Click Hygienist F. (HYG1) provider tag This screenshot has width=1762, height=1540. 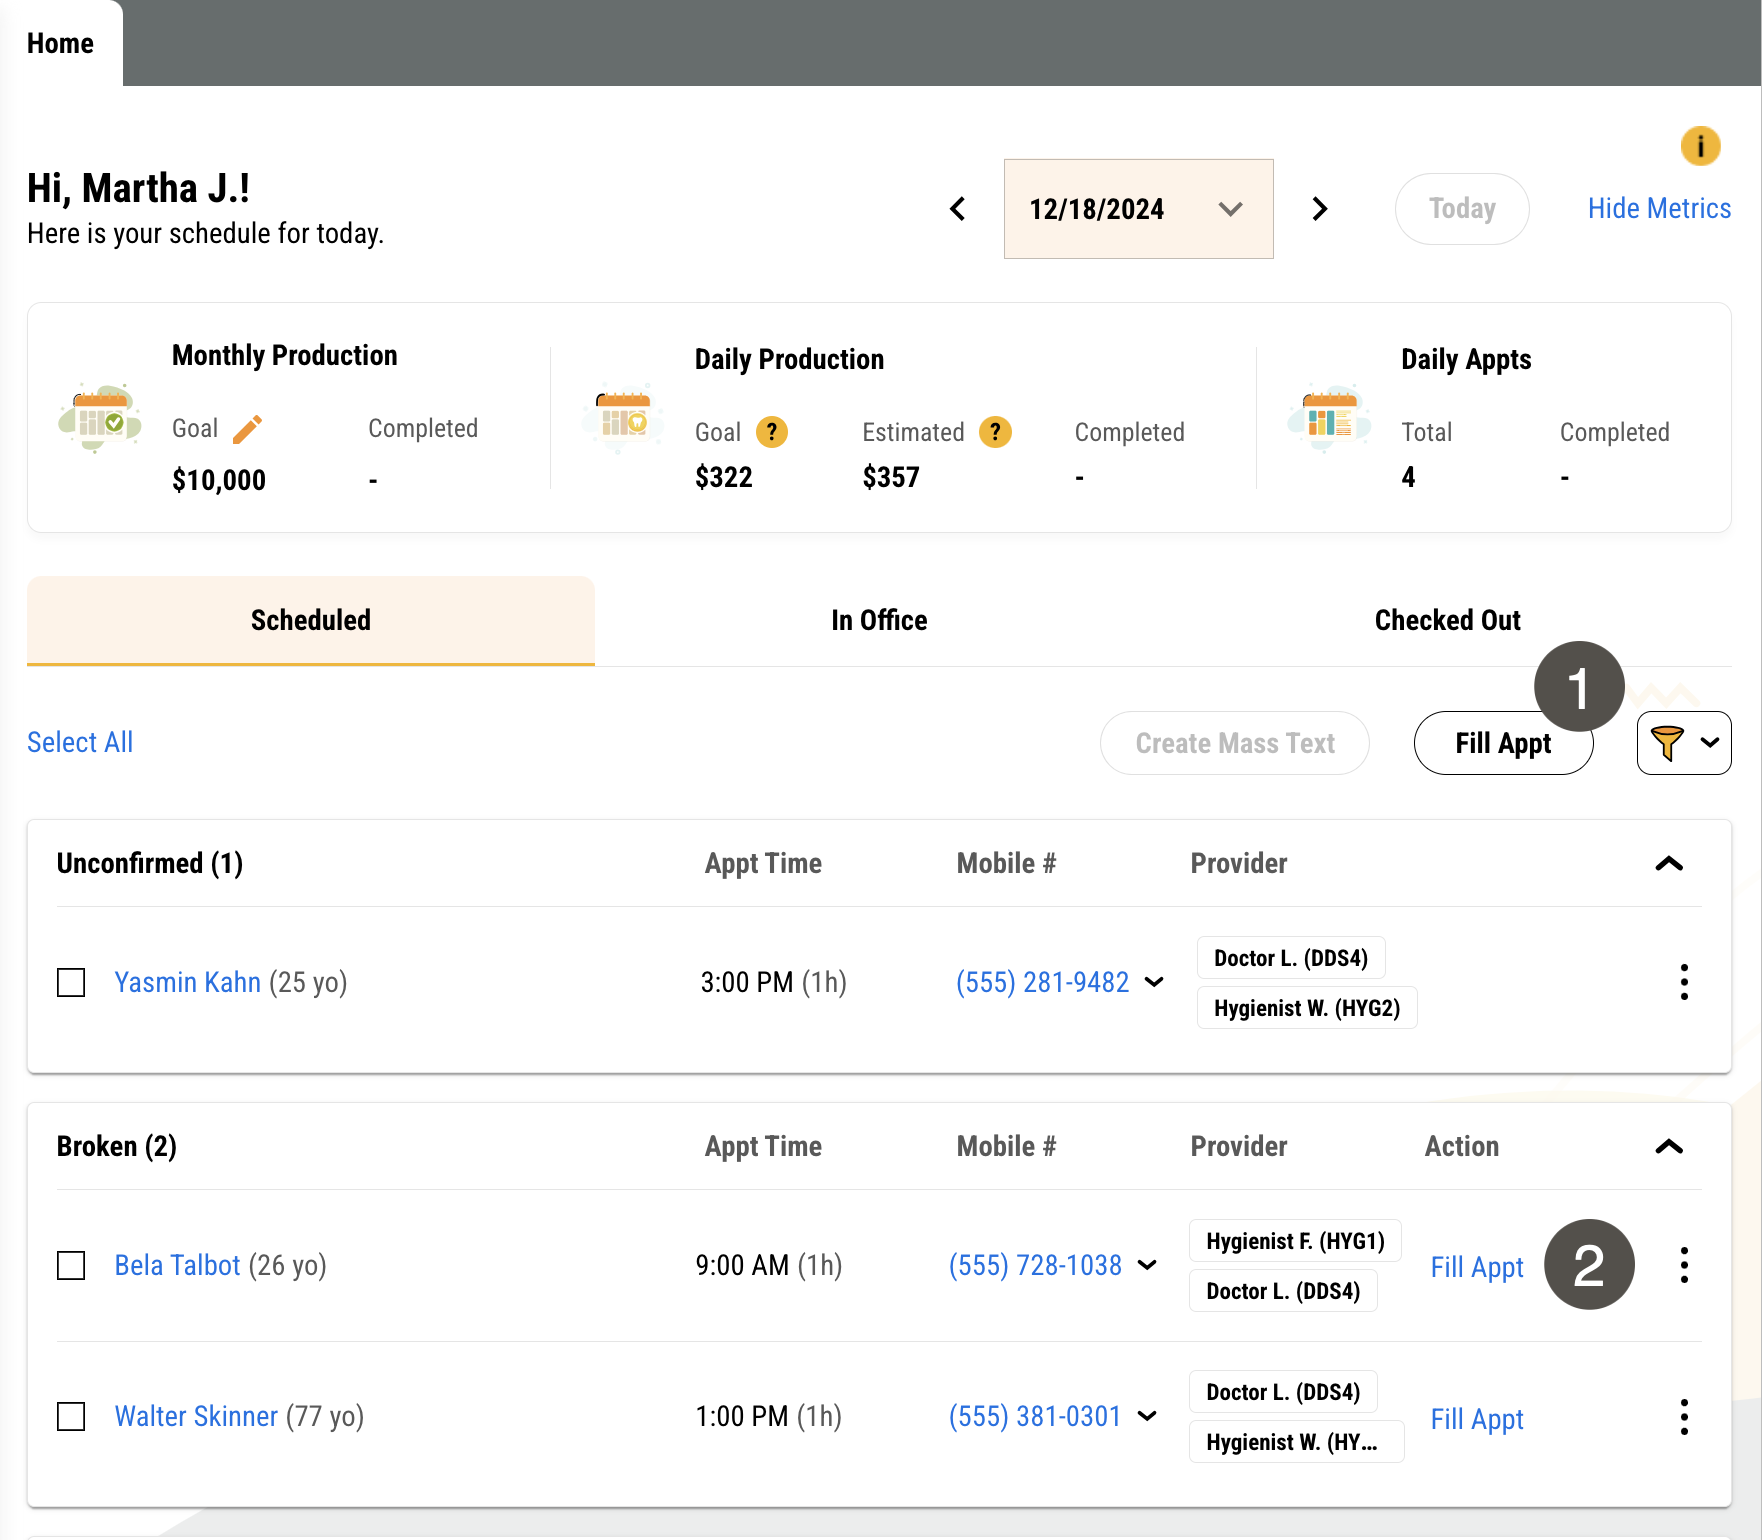pyautogui.click(x=1295, y=1241)
